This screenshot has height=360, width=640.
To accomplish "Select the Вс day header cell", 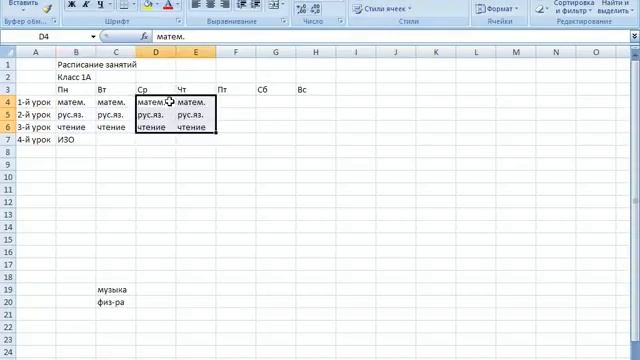I will [x=316, y=90].
